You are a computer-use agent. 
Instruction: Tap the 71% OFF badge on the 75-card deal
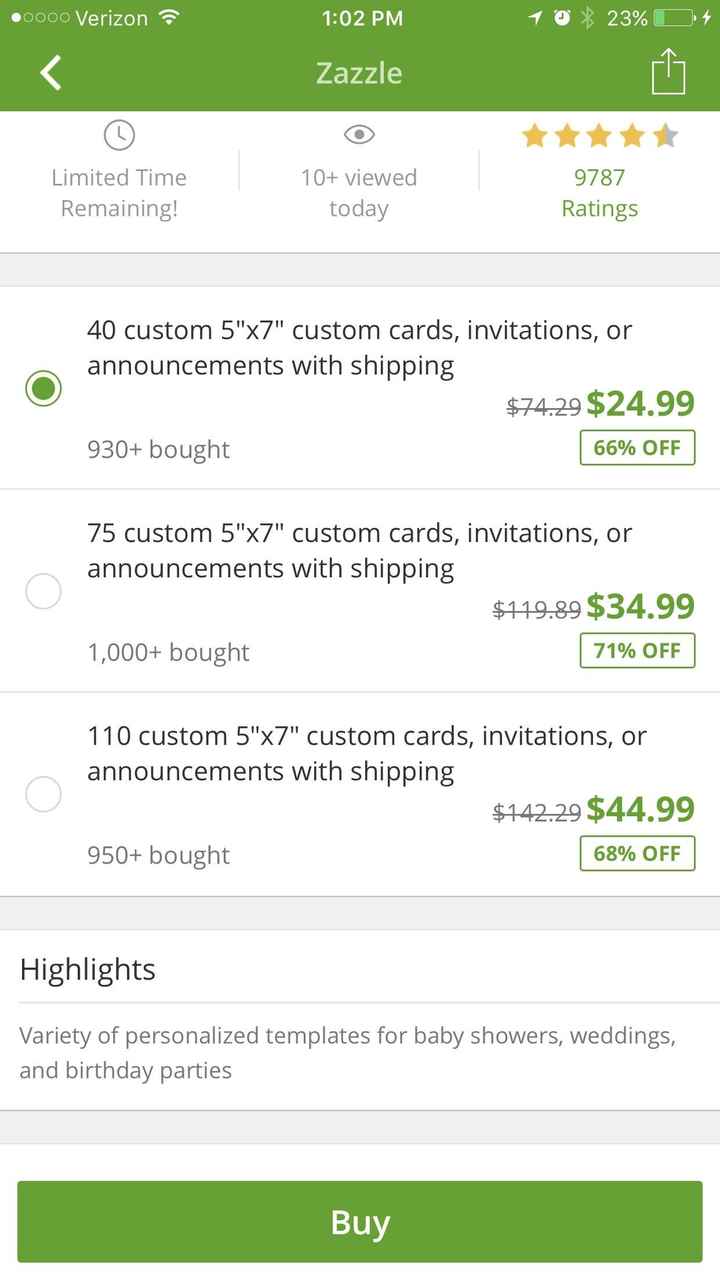click(x=637, y=651)
